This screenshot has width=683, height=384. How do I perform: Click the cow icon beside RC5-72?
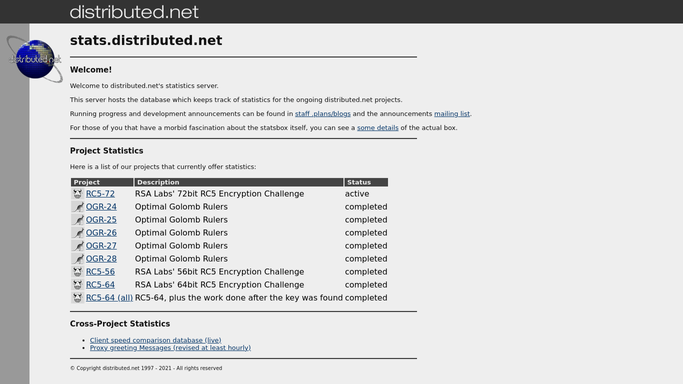tap(78, 194)
